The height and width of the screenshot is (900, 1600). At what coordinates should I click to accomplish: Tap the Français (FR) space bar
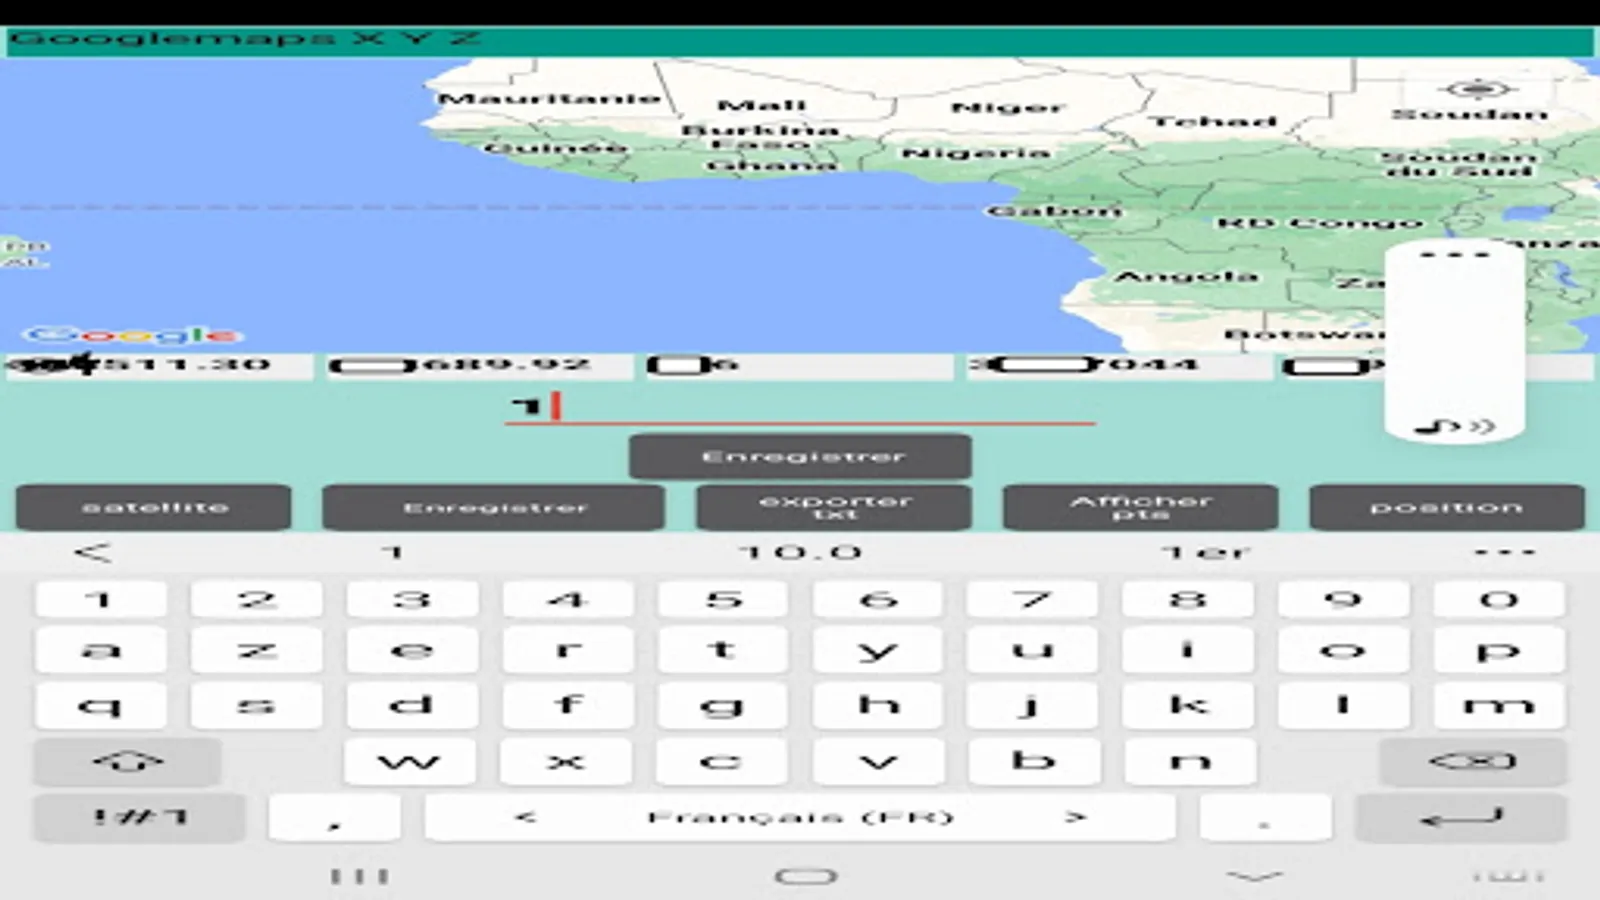click(800, 818)
